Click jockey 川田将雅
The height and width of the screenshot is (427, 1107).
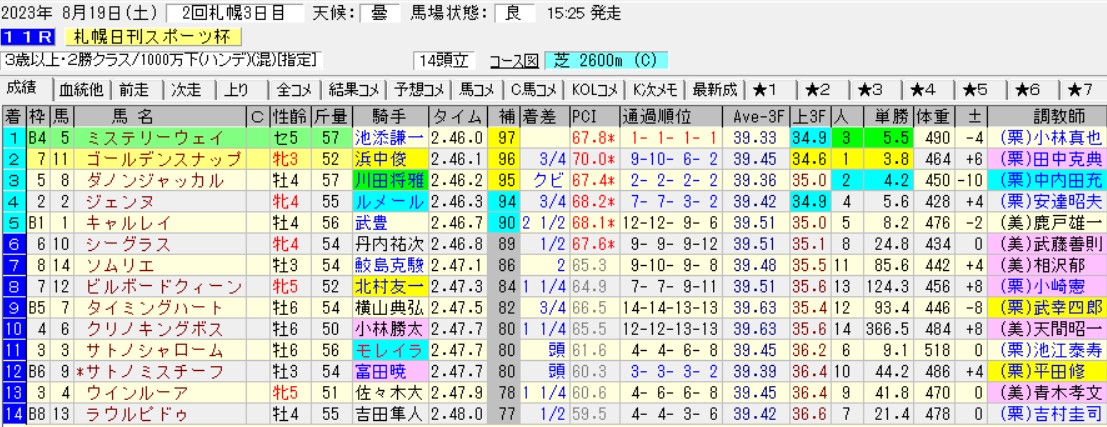click(387, 181)
